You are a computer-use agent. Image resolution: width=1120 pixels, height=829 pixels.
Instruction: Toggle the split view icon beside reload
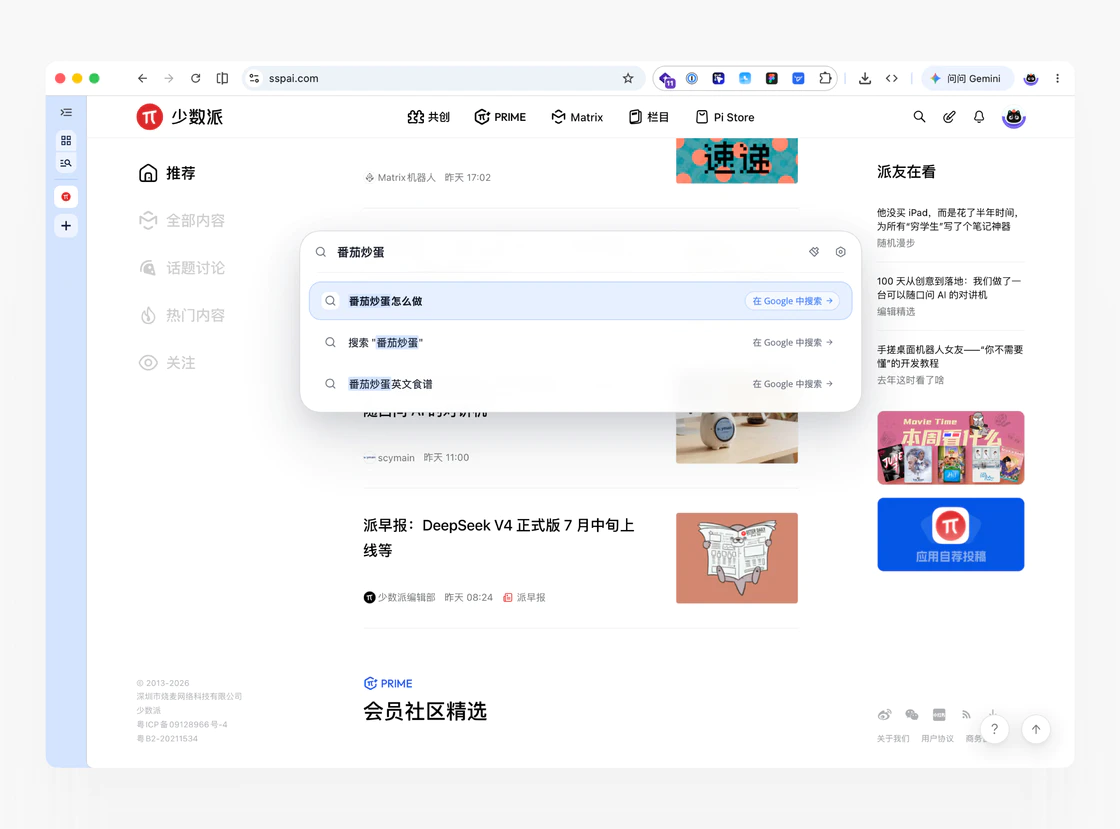pyautogui.click(x=222, y=79)
